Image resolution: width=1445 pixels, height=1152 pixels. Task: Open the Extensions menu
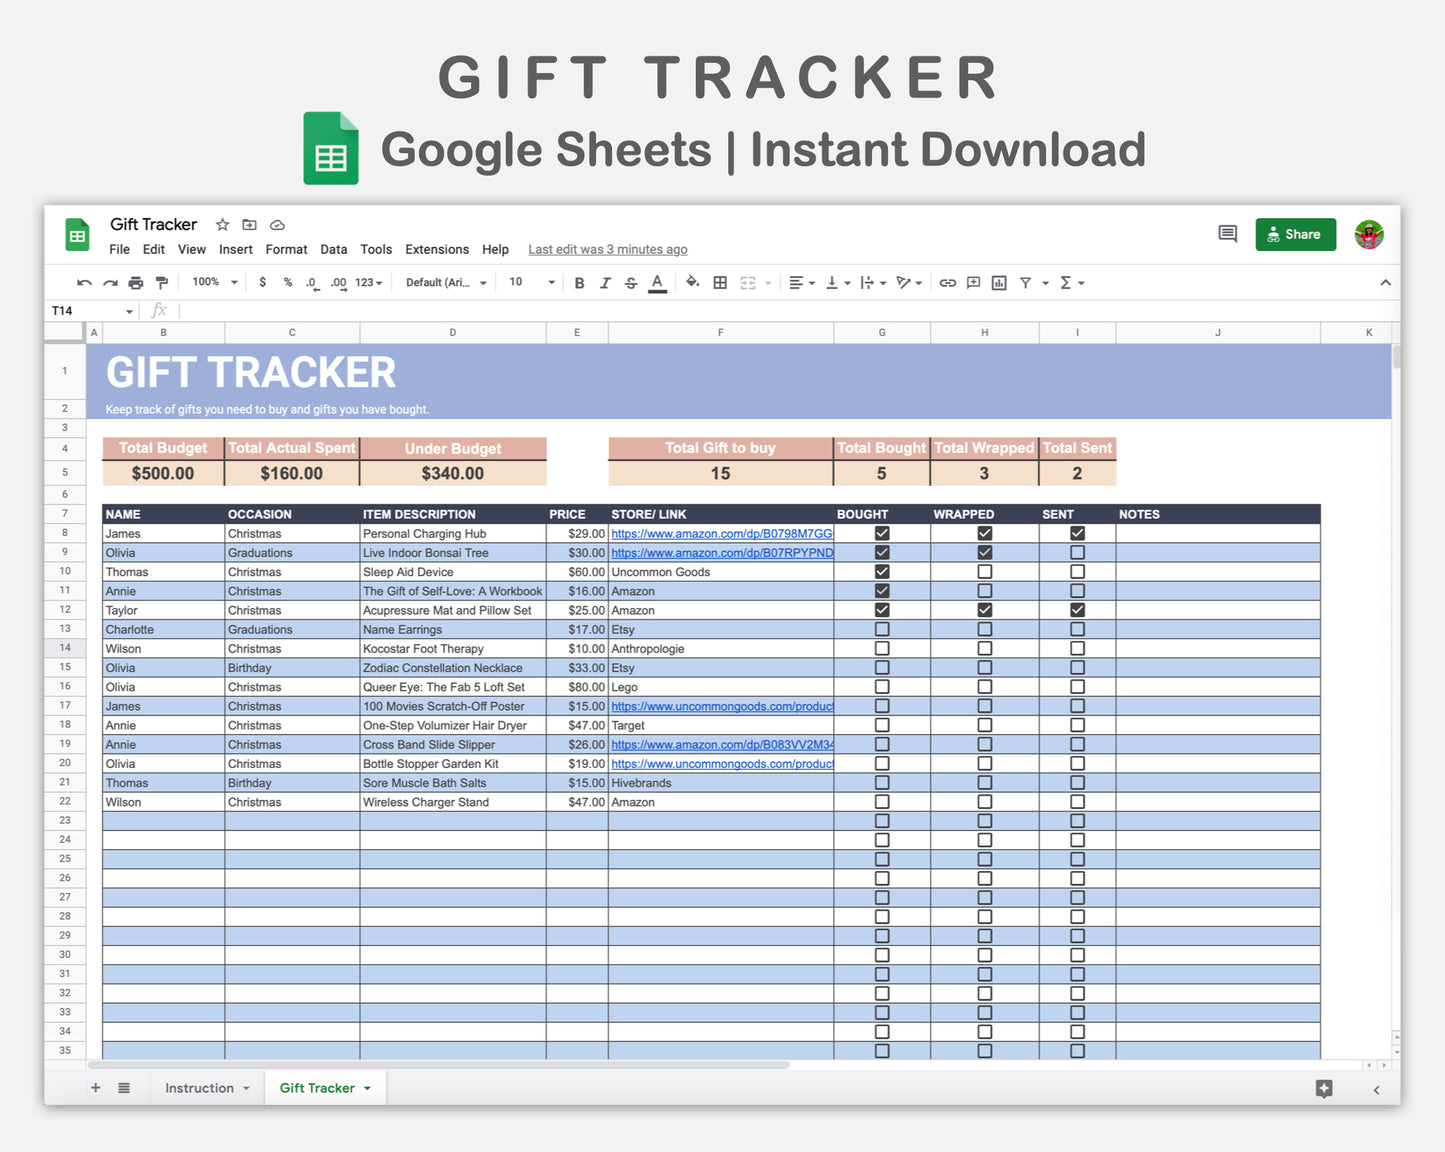[x=437, y=249]
